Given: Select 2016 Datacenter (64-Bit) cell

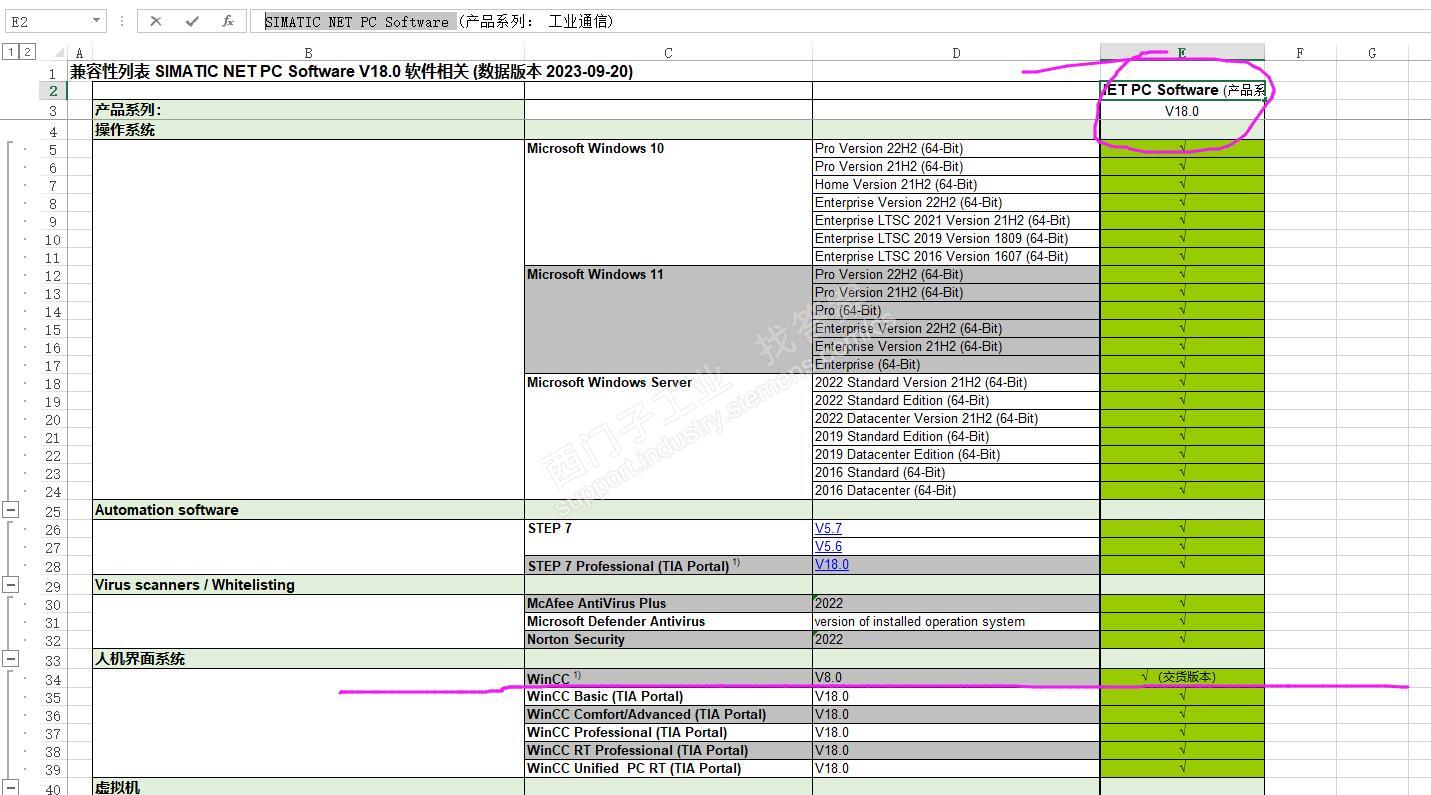Looking at the screenshot, I should (956, 490).
